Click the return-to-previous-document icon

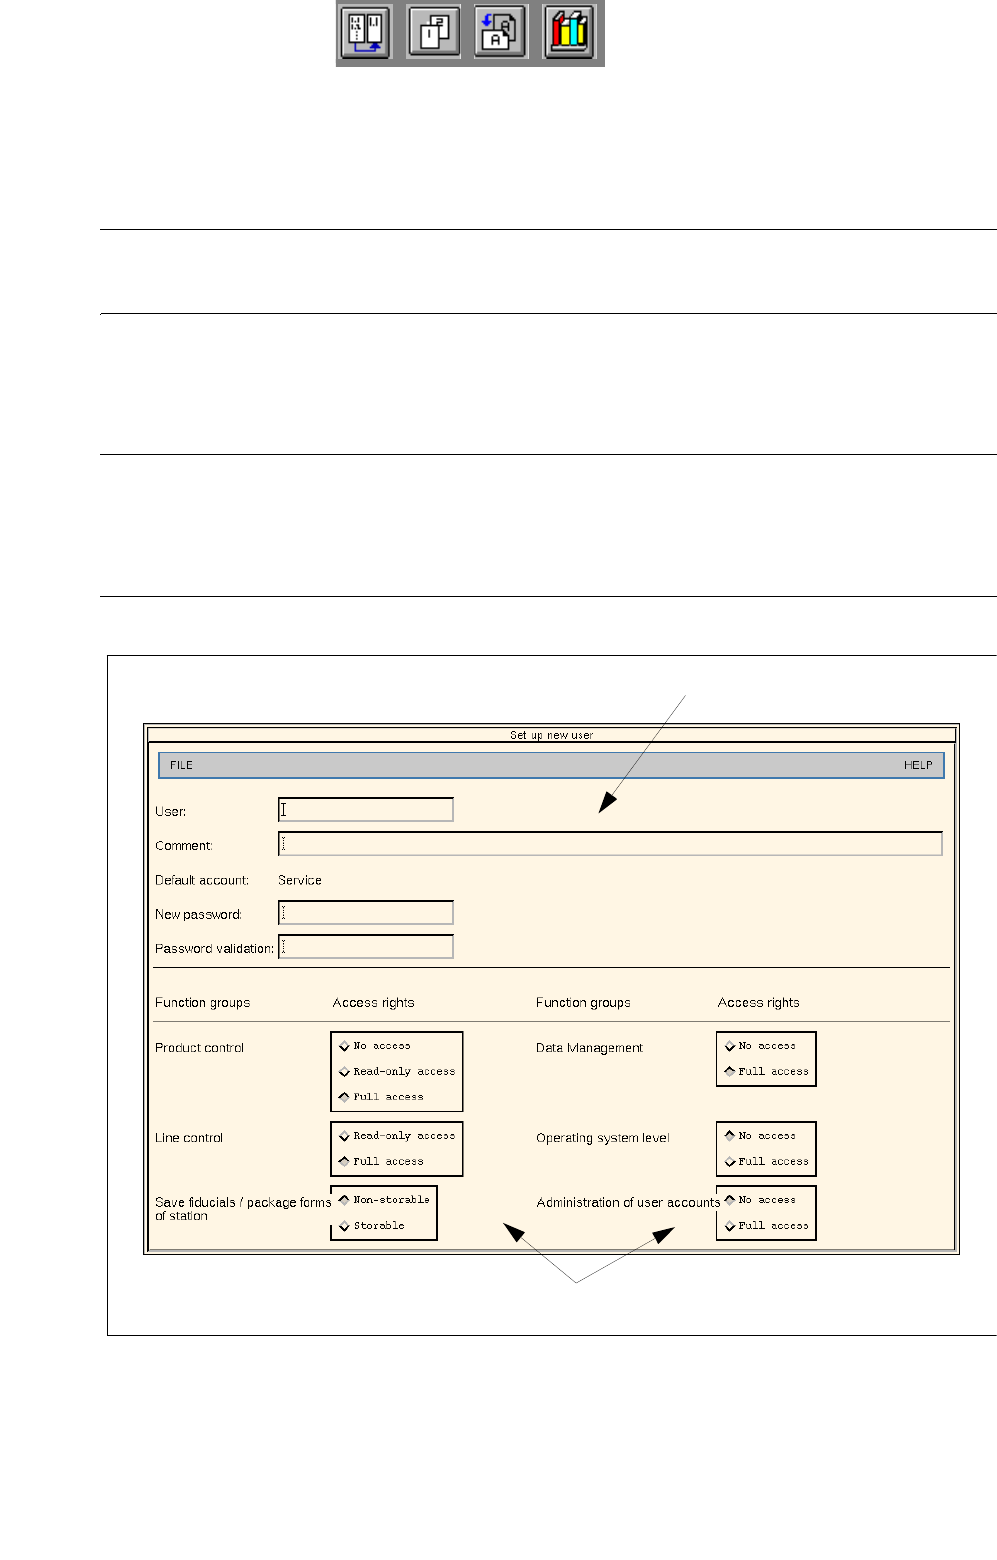(501, 32)
